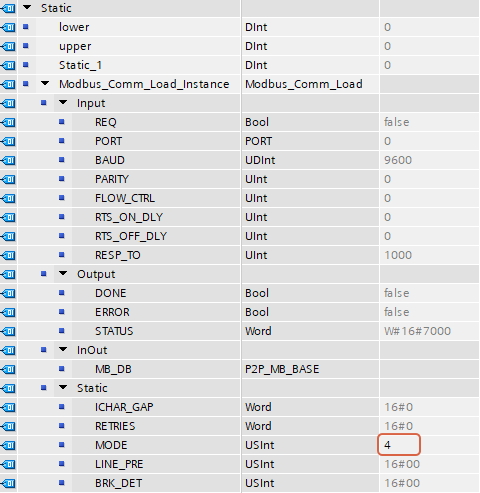Collapse the Output group arrow
This screenshot has height=493, width=480.
tap(63, 273)
